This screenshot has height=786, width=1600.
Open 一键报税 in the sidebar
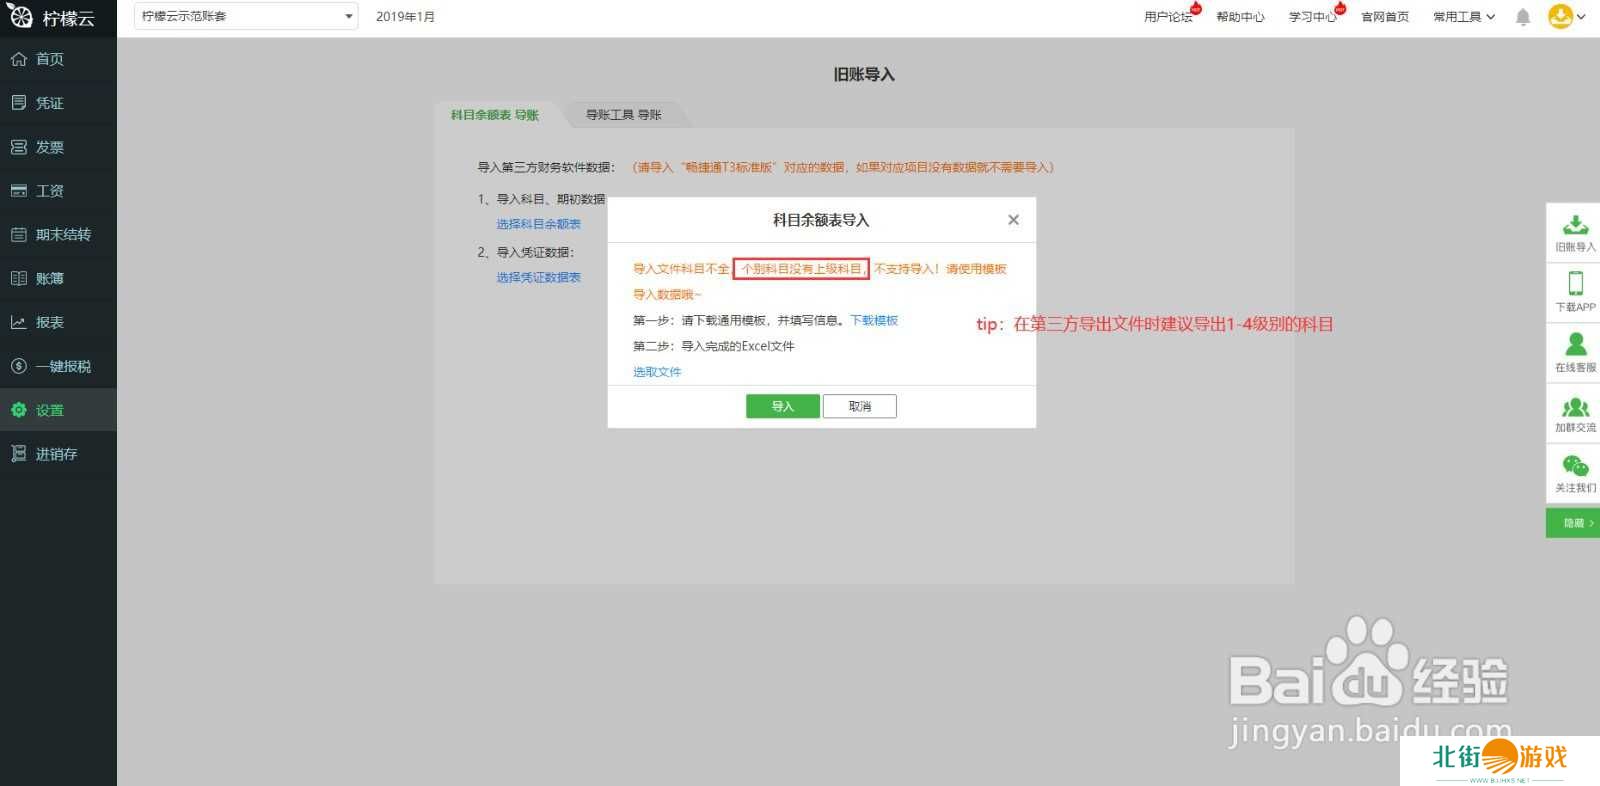(62, 366)
